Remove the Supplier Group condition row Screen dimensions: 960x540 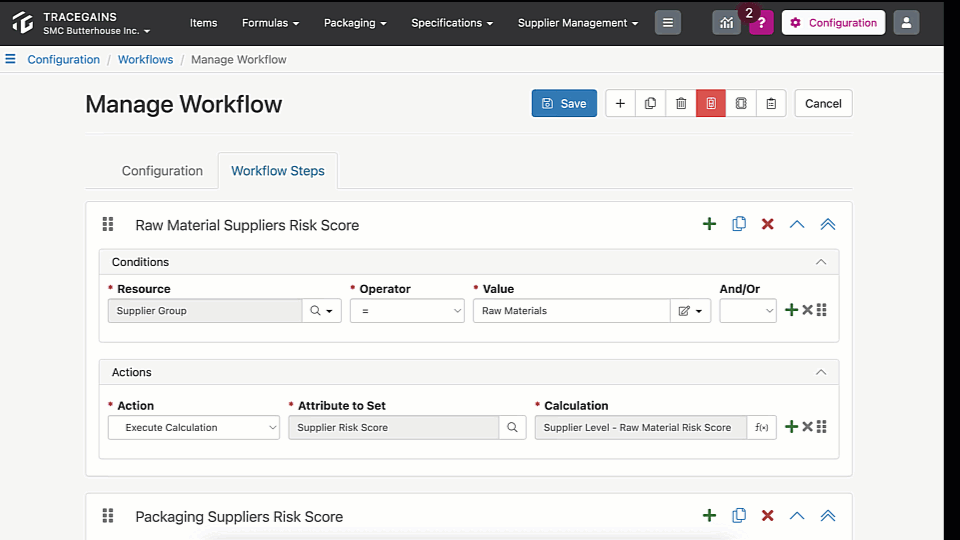(x=807, y=310)
